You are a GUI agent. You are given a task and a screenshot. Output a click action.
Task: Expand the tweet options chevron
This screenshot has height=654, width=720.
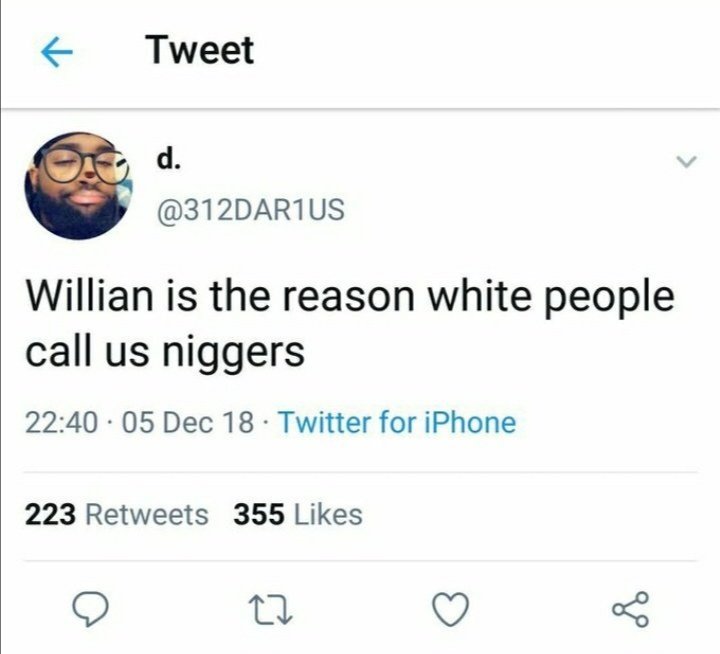686,162
